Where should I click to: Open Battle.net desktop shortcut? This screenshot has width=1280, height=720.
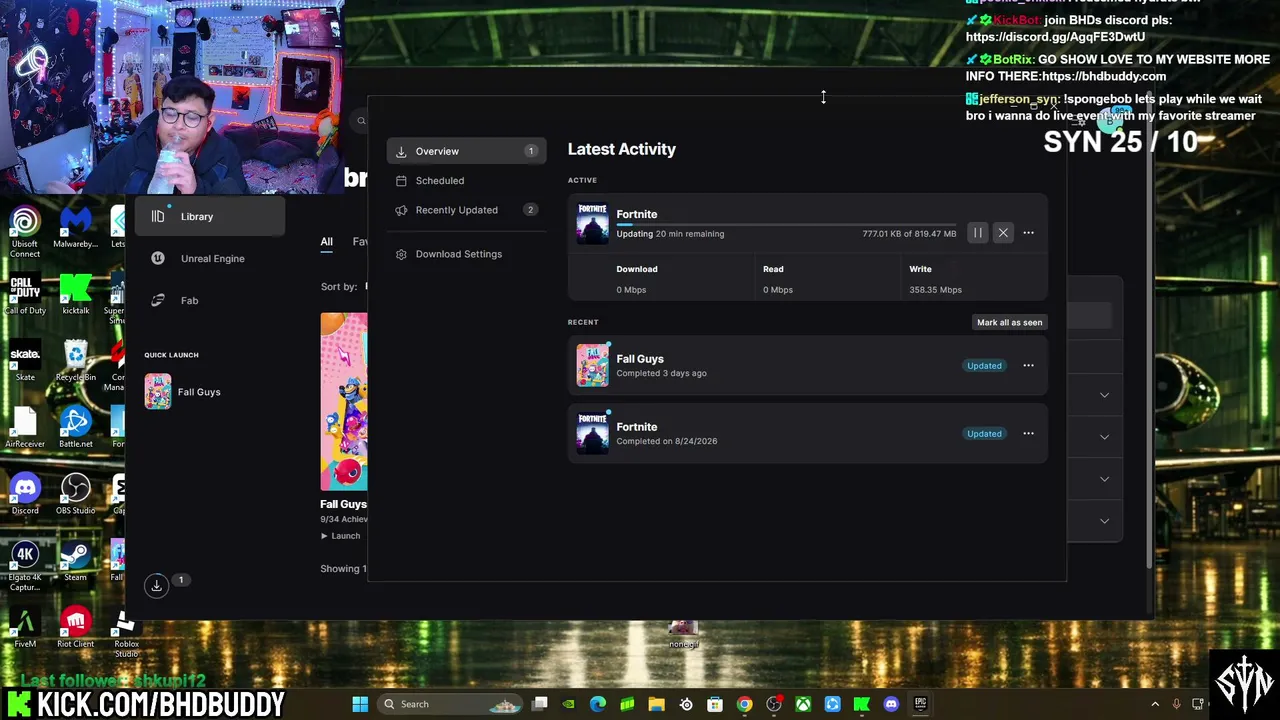click(76, 429)
